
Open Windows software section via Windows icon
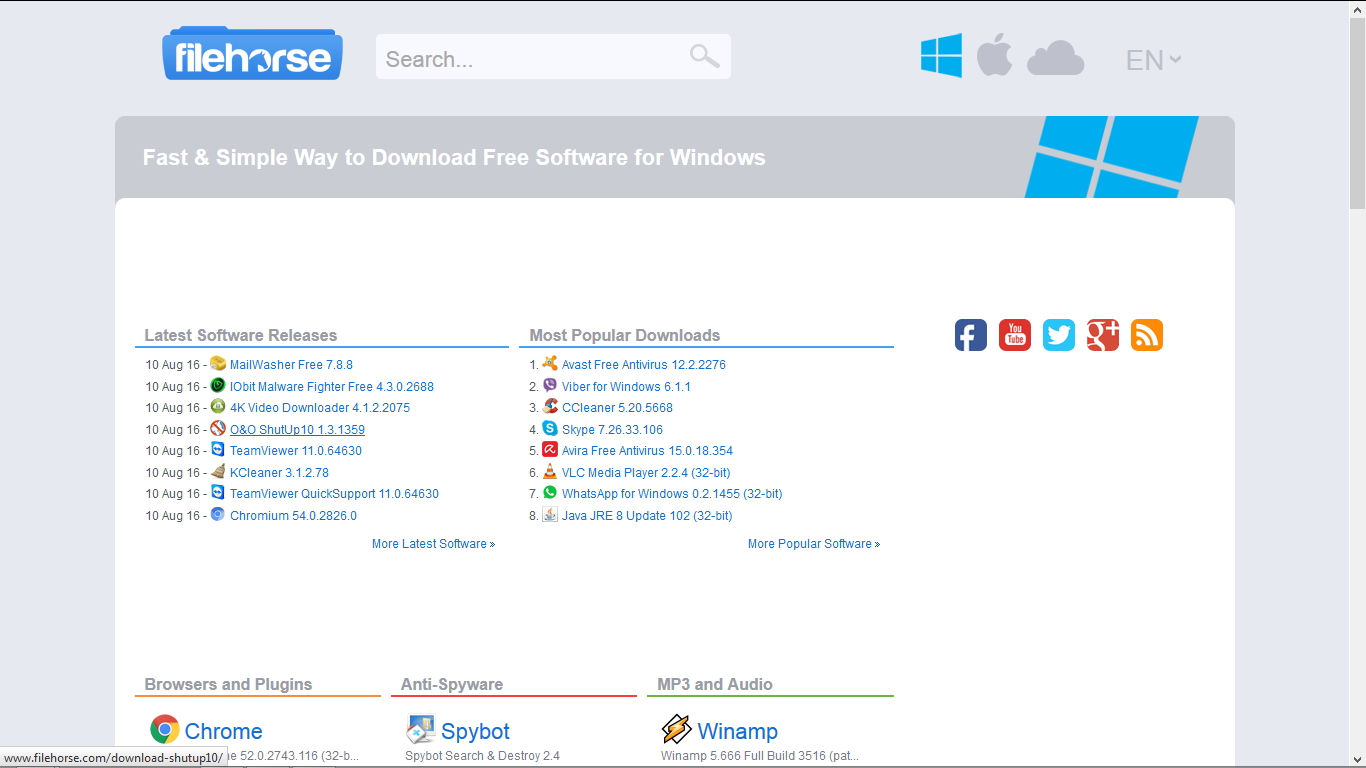click(x=940, y=56)
